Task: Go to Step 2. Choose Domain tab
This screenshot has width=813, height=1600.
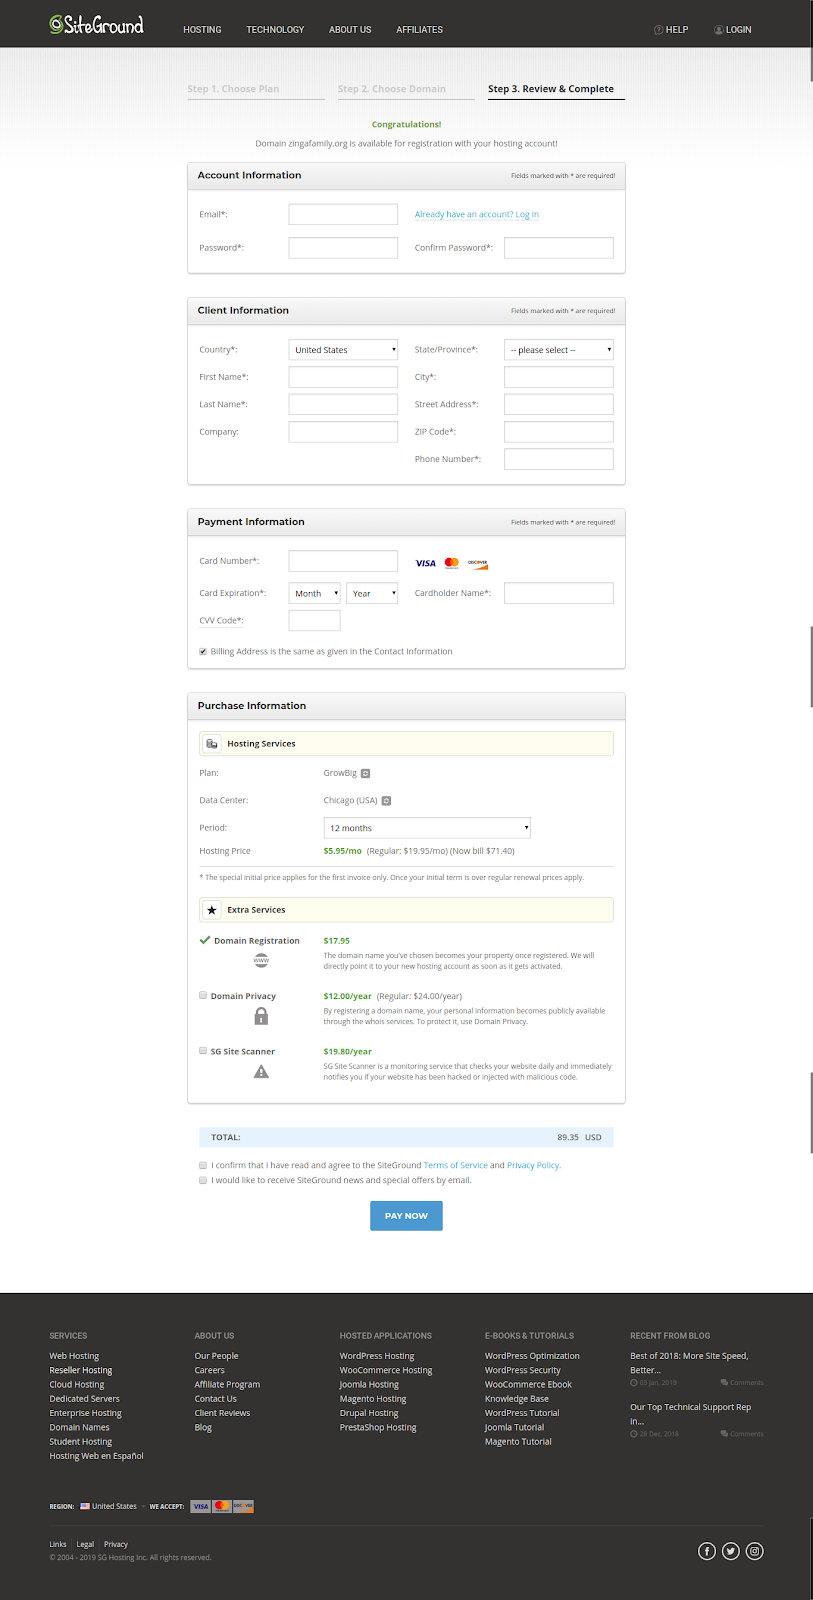Action: [406, 89]
